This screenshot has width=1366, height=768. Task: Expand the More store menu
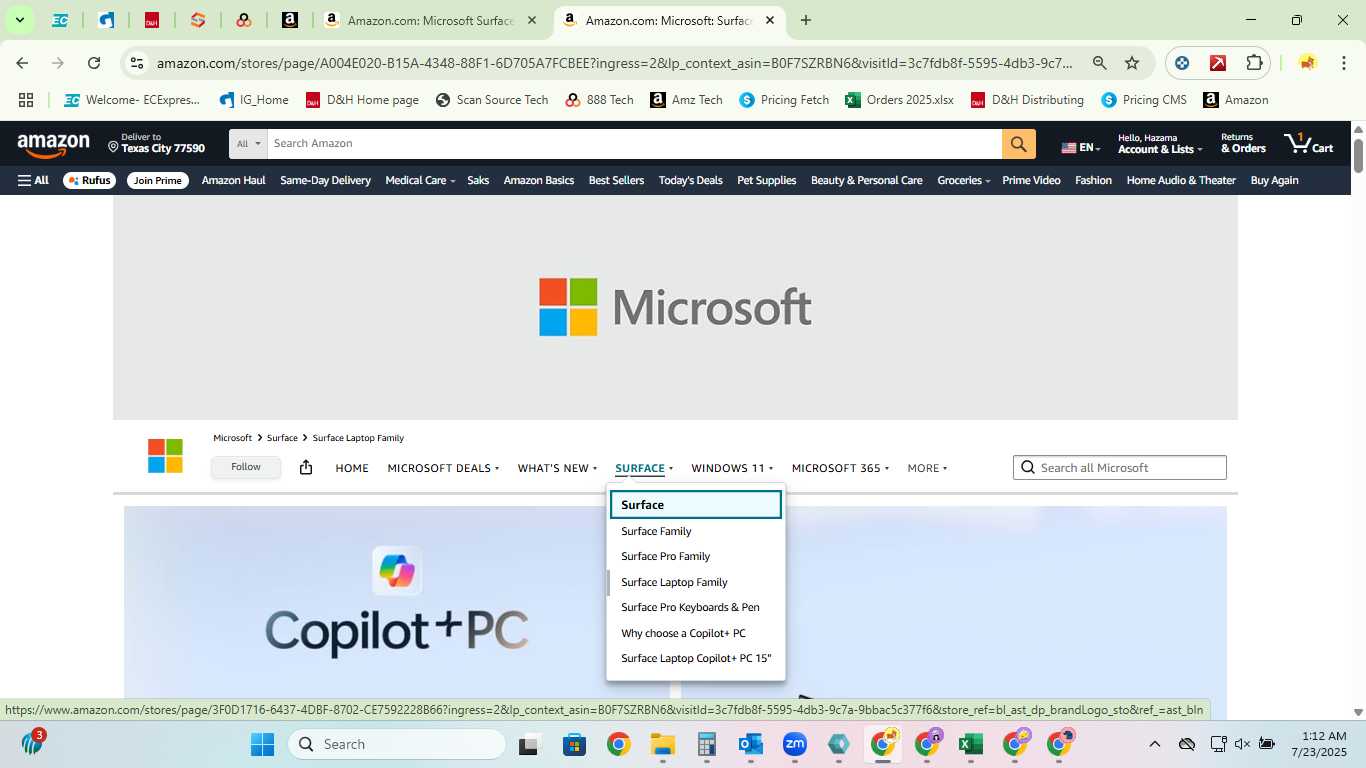(927, 468)
